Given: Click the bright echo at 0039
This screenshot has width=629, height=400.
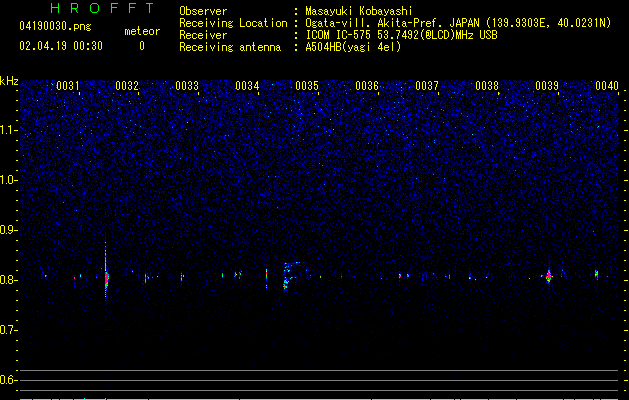Looking at the screenshot, I should pos(549,276).
